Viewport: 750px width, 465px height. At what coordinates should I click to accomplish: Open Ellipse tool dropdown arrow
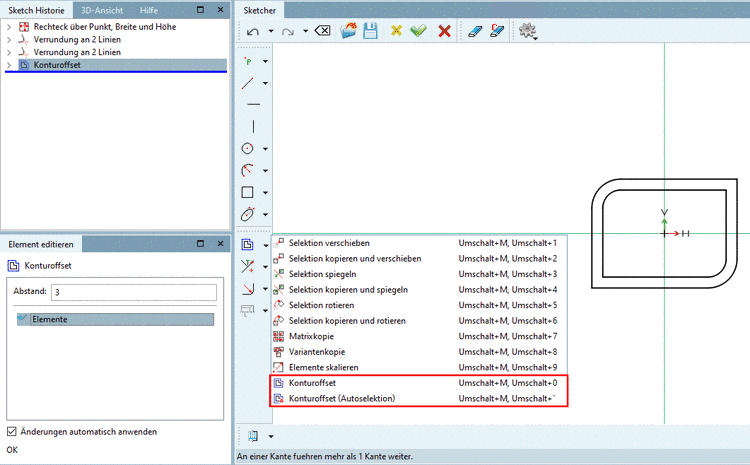(x=265, y=215)
